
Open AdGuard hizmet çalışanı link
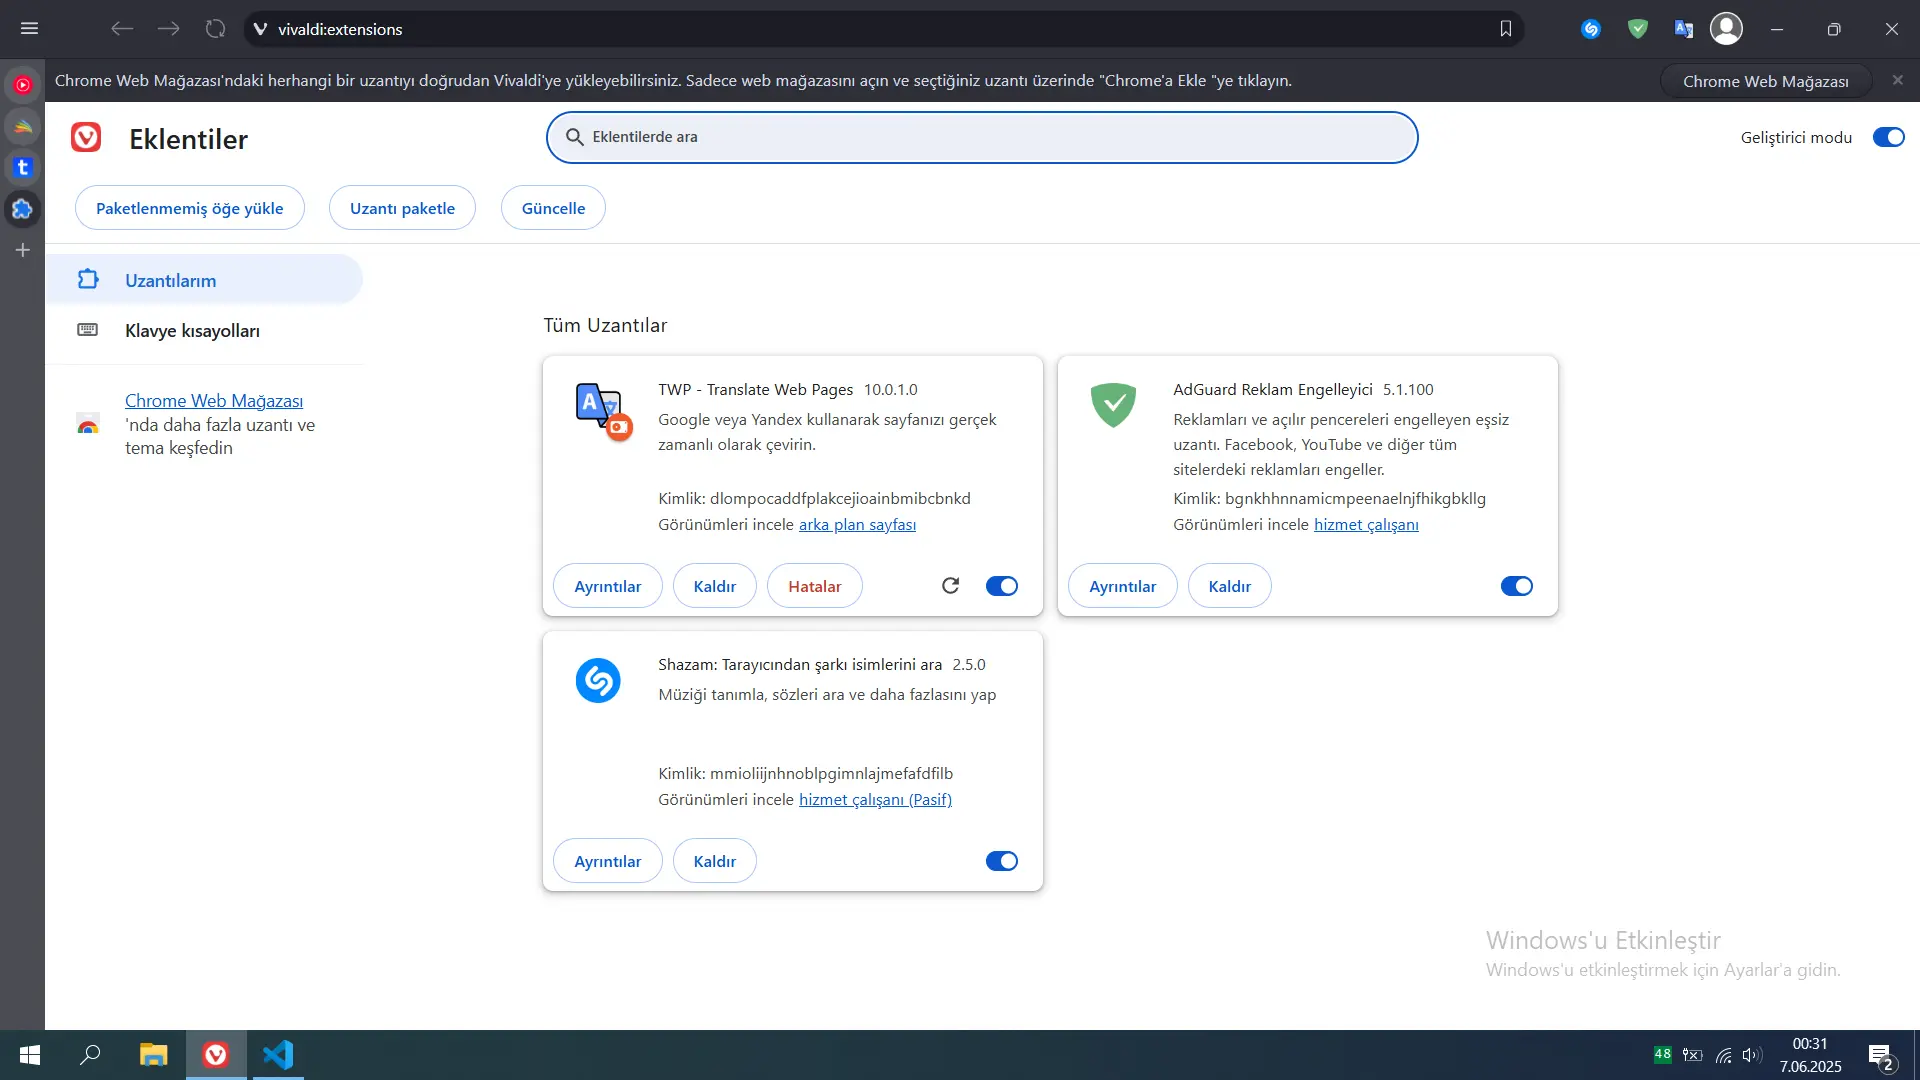(x=1366, y=525)
